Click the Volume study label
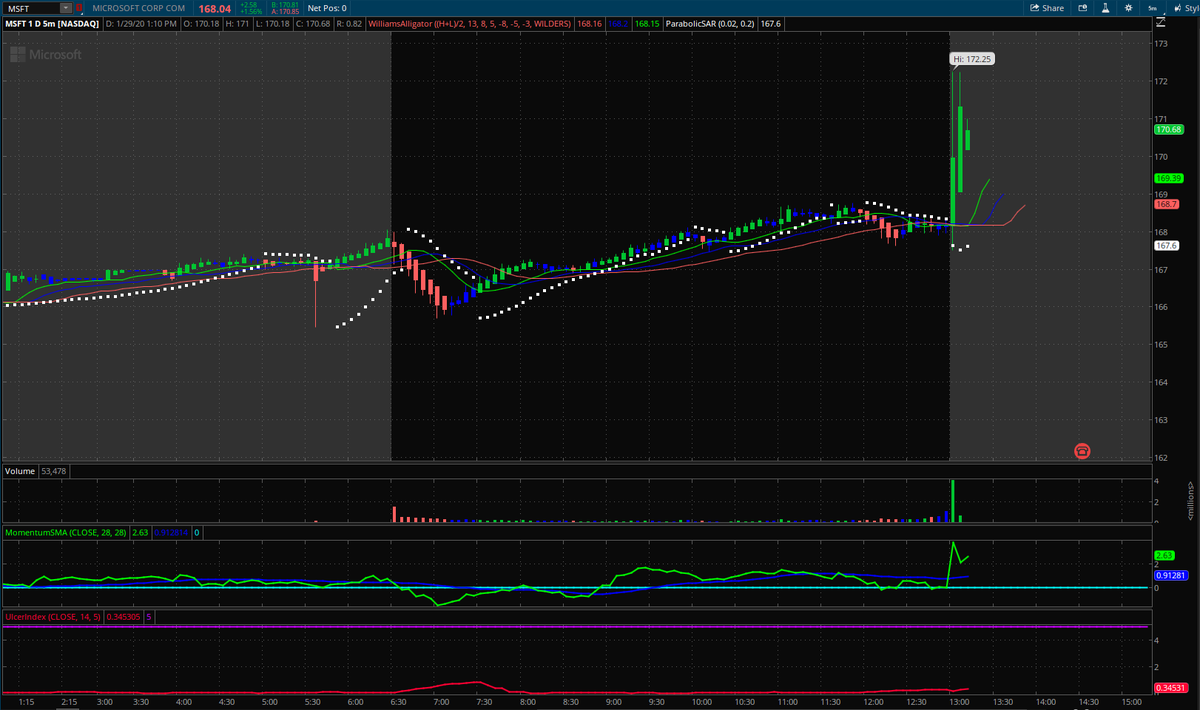 [x=19, y=471]
